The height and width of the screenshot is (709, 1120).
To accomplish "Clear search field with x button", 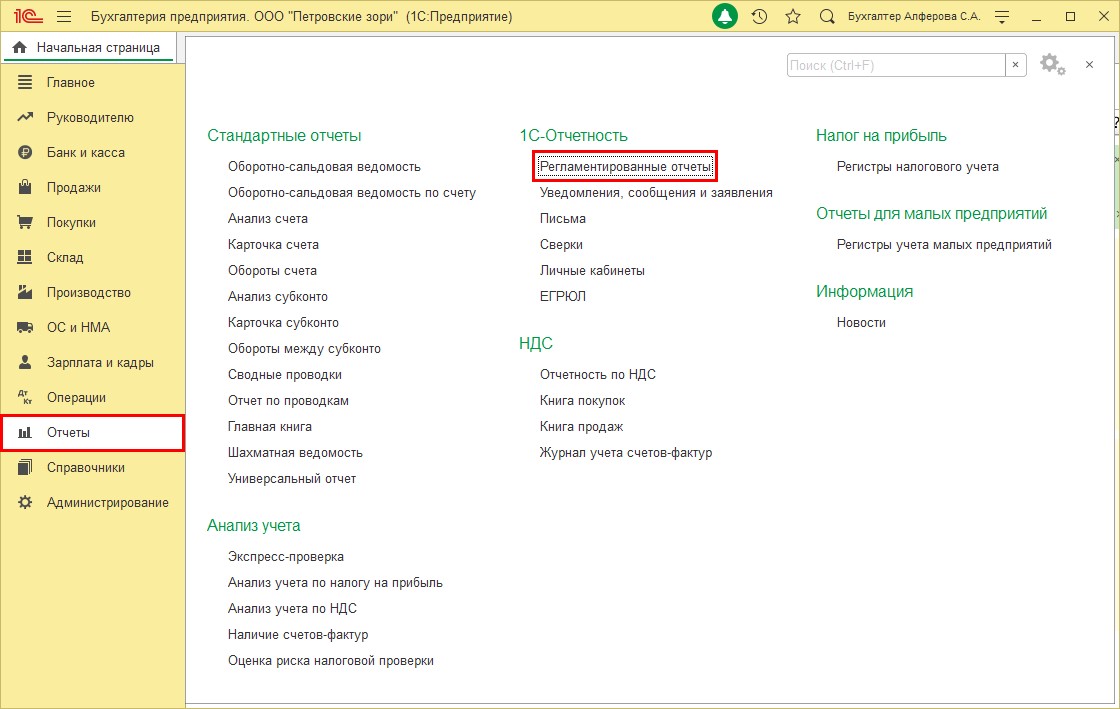I will coord(1016,65).
